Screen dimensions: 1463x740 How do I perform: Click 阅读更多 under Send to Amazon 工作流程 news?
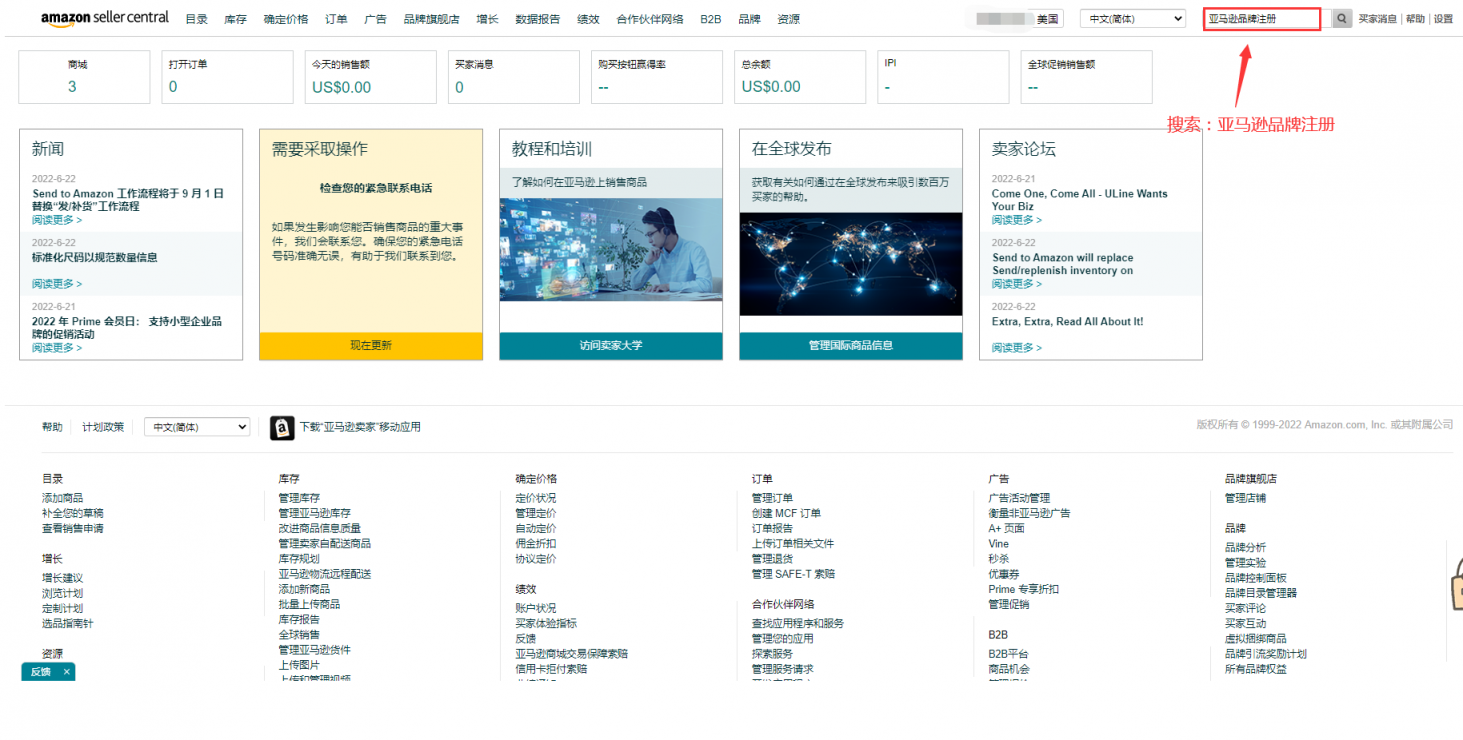click(x=57, y=220)
